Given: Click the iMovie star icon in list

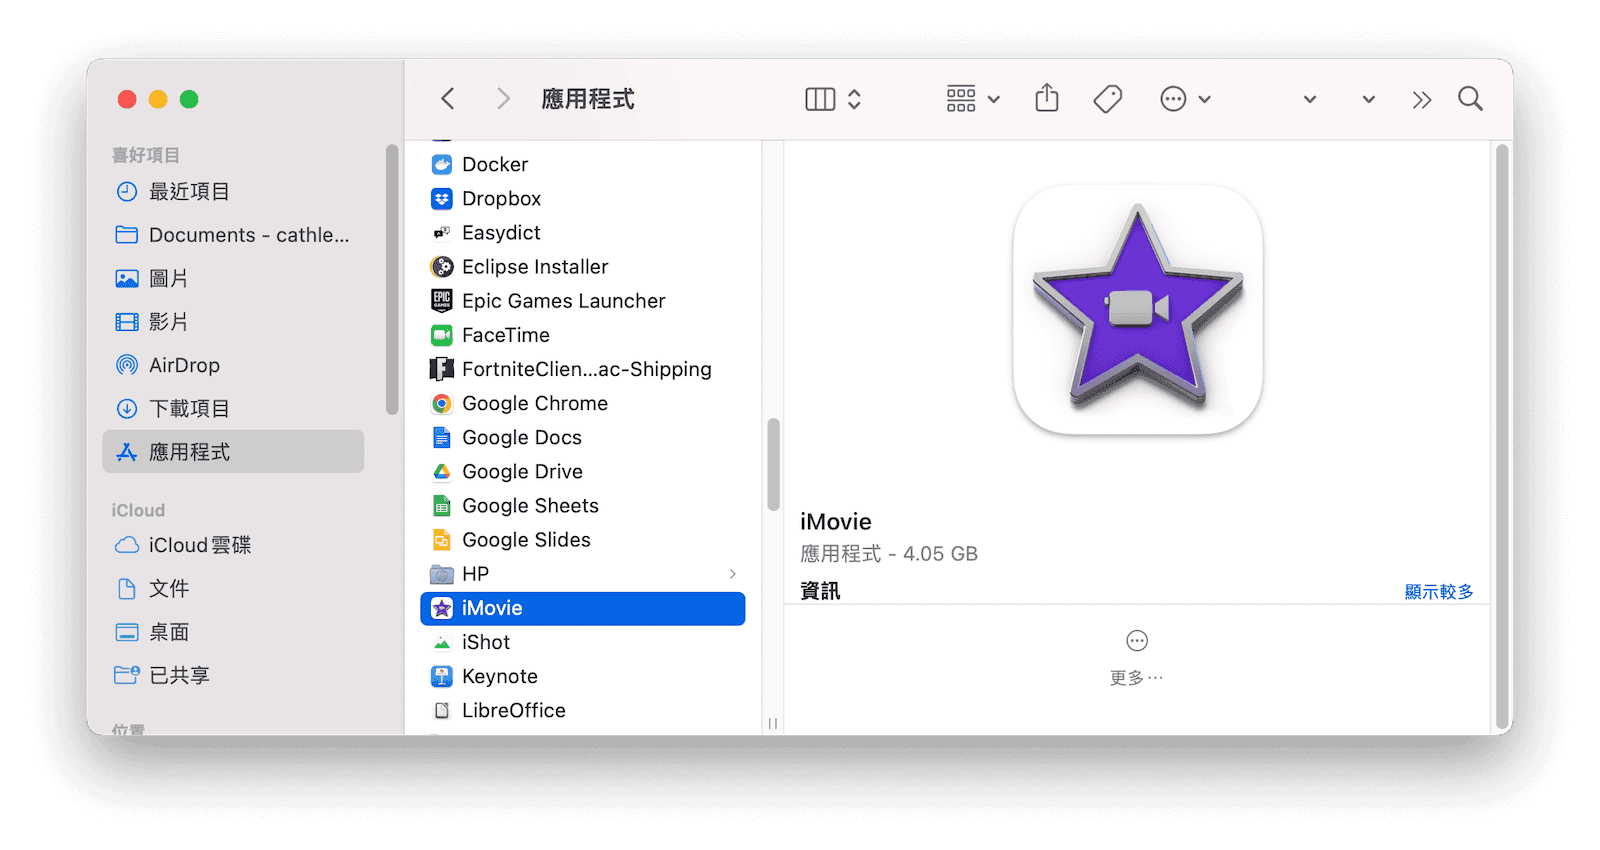Looking at the screenshot, I should (x=441, y=608).
